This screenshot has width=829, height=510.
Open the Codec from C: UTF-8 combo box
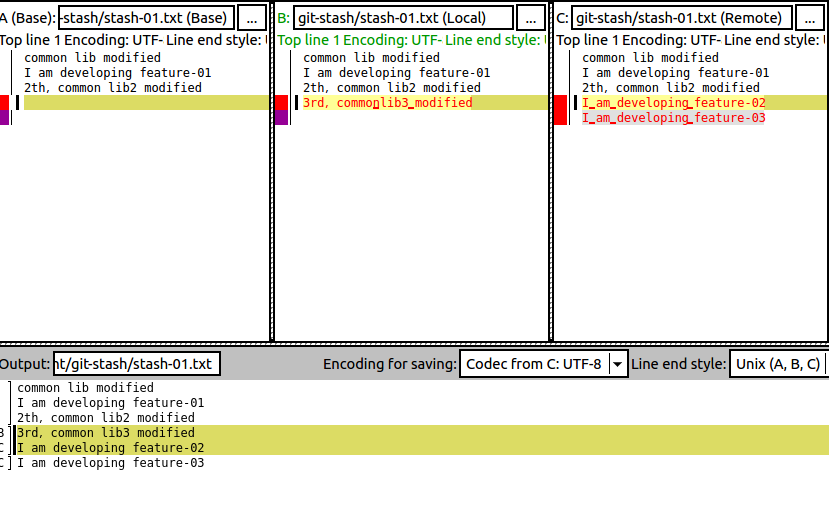click(544, 364)
